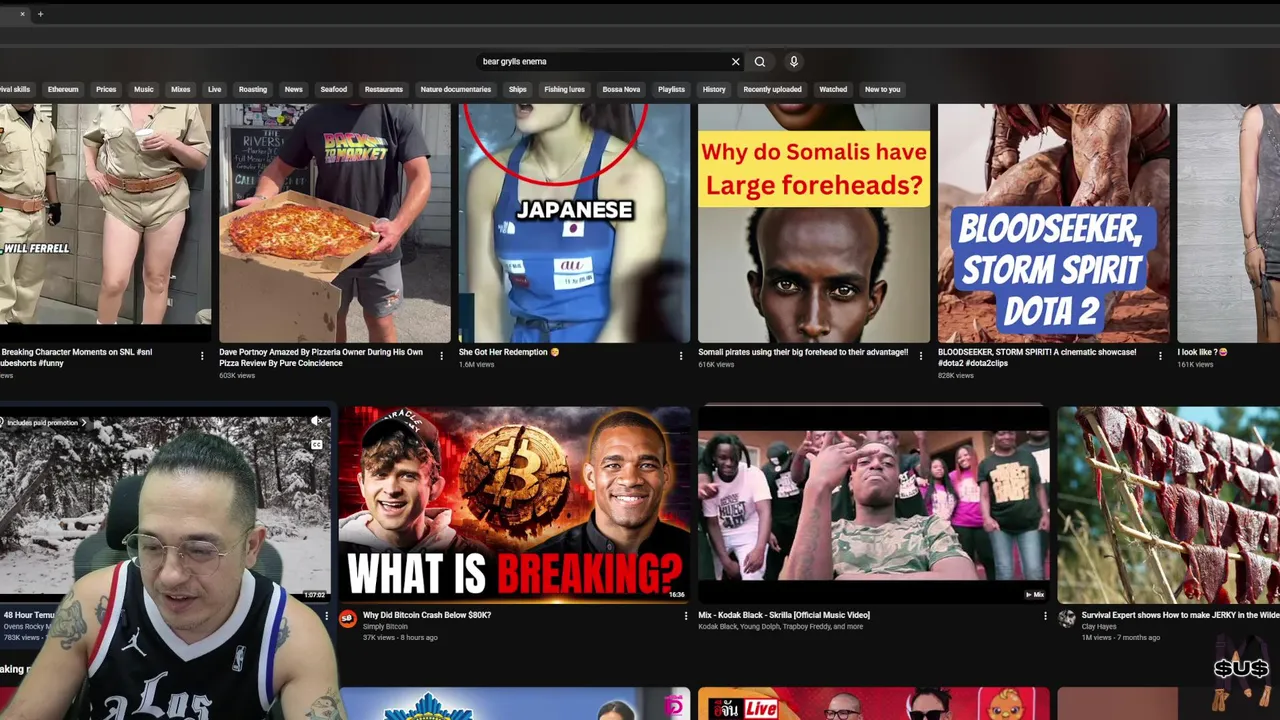This screenshot has width=1280, height=720.
Task: Visit Simply Bitcoin channel name link
Action: point(385,627)
